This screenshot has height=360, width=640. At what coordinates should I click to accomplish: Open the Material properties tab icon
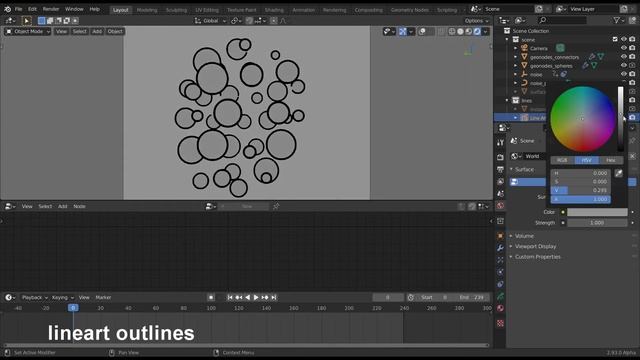(x=500, y=308)
